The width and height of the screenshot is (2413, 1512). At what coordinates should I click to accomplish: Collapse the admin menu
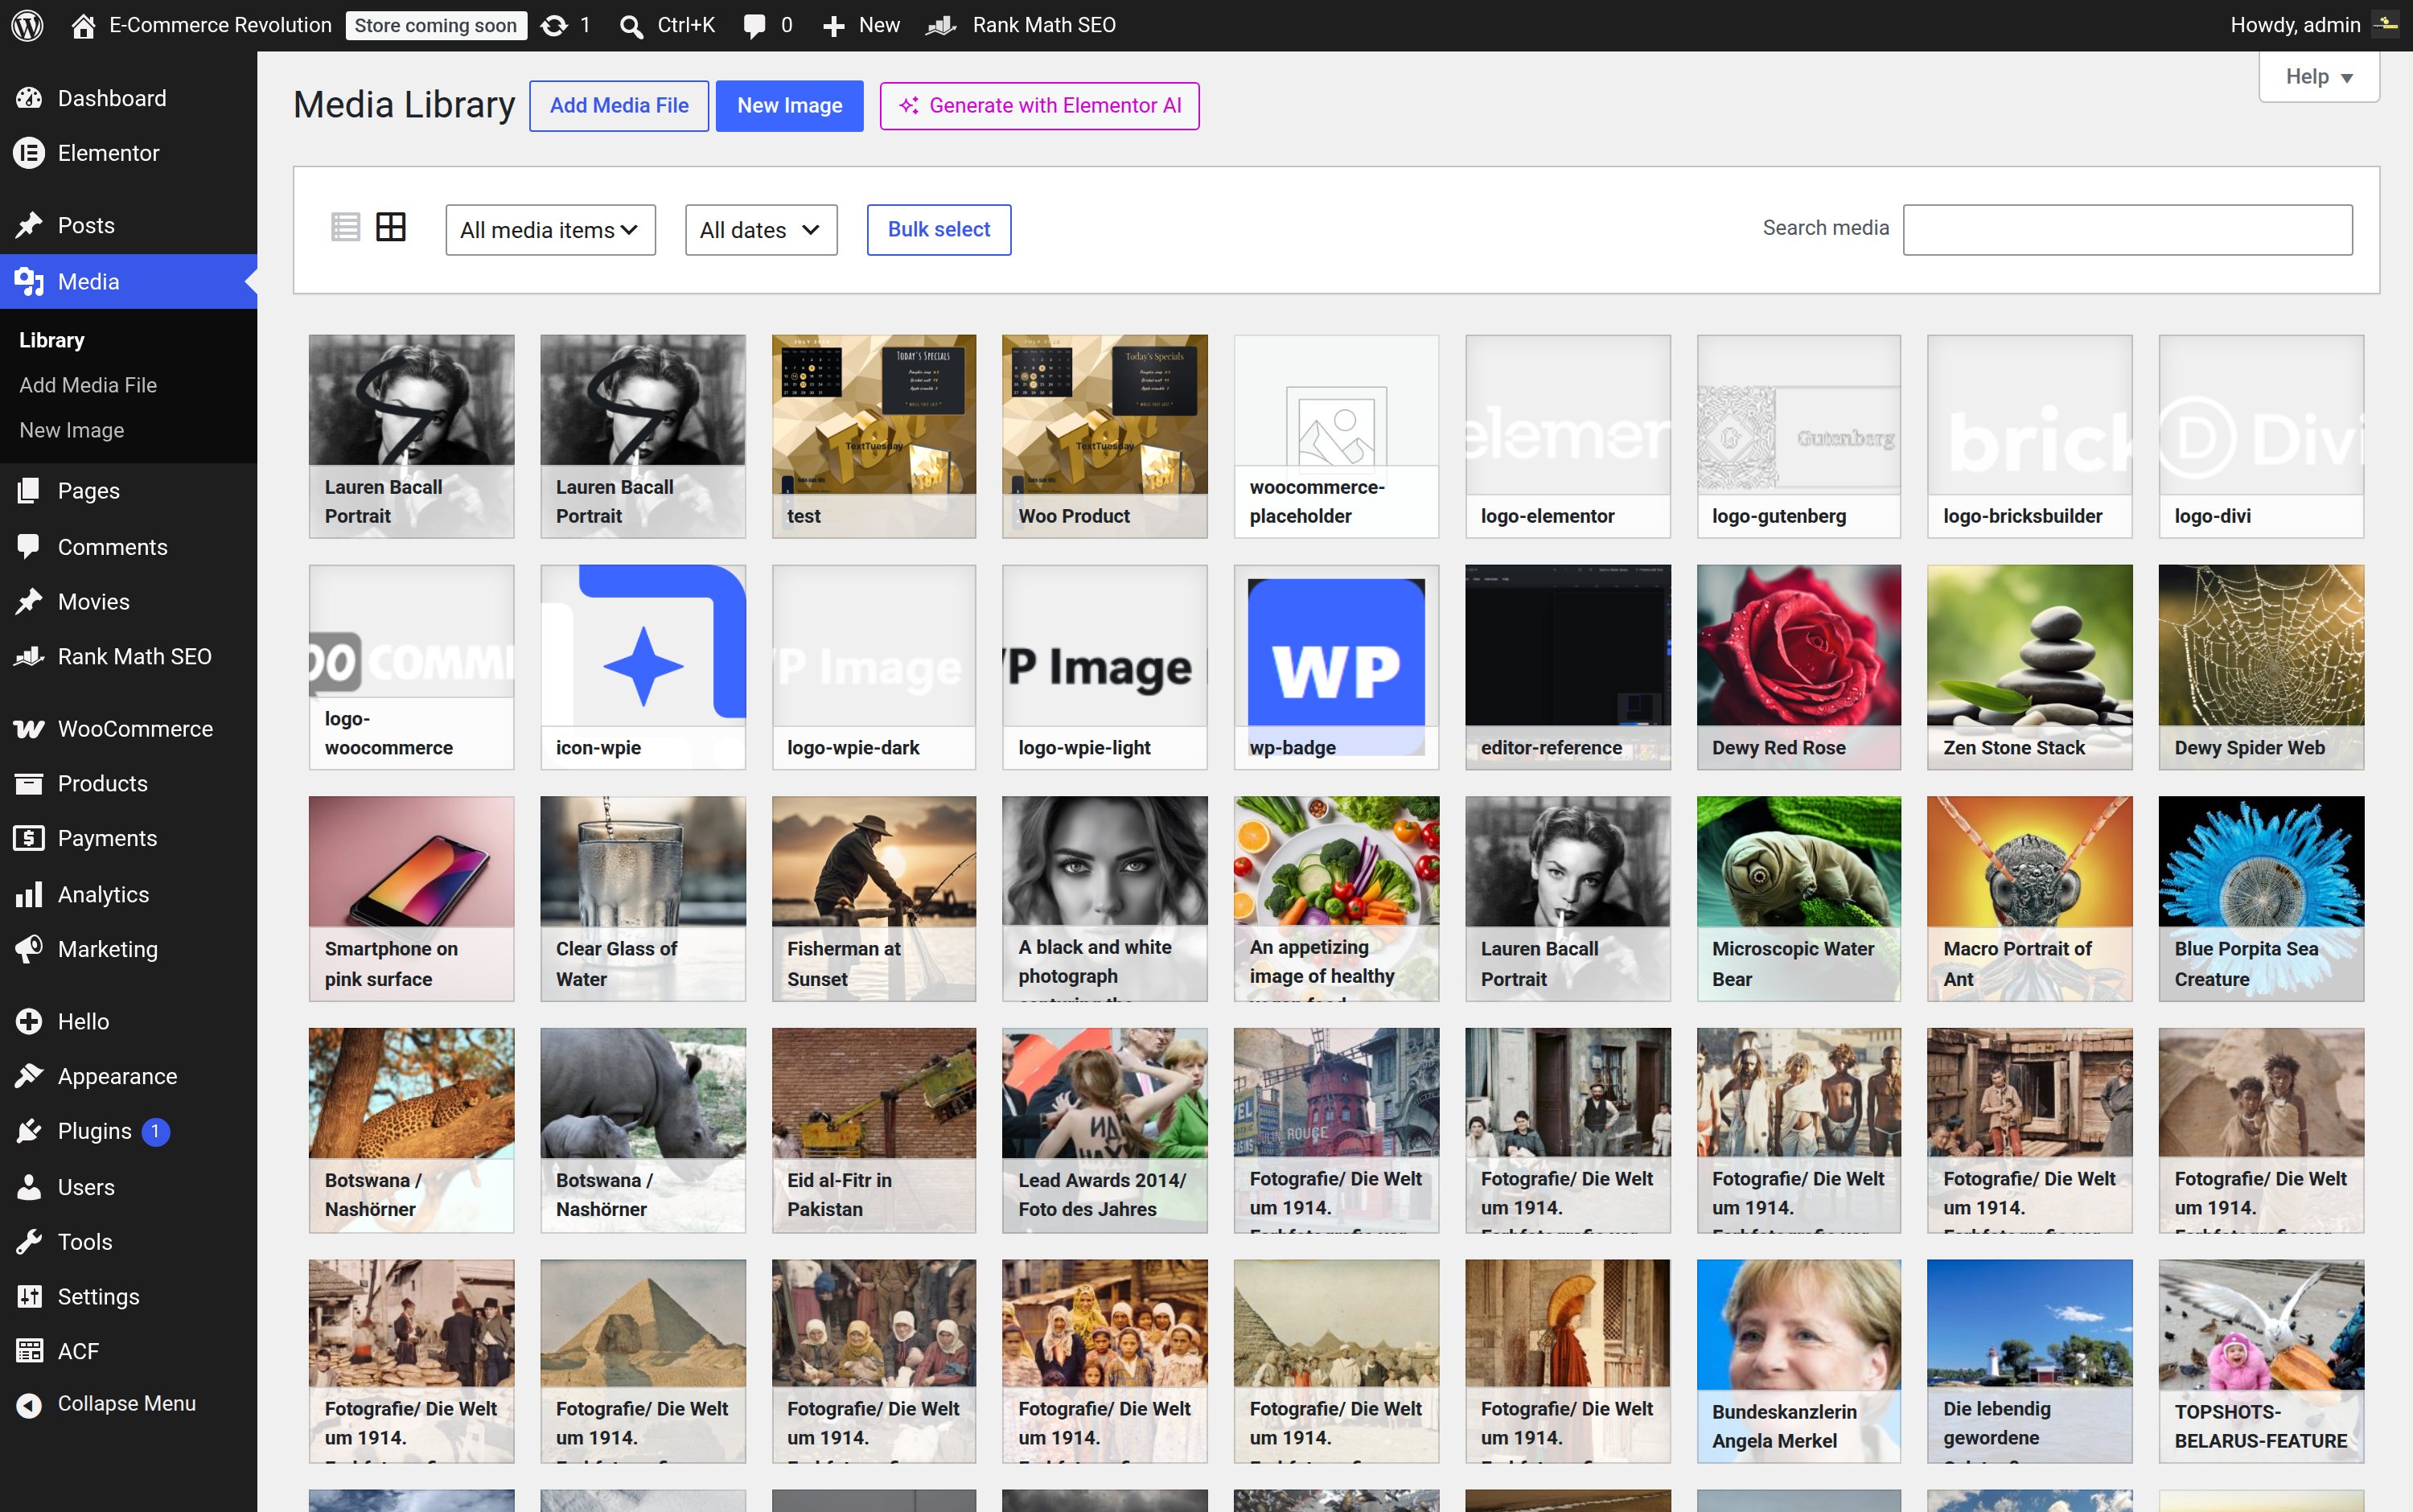(128, 1403)
